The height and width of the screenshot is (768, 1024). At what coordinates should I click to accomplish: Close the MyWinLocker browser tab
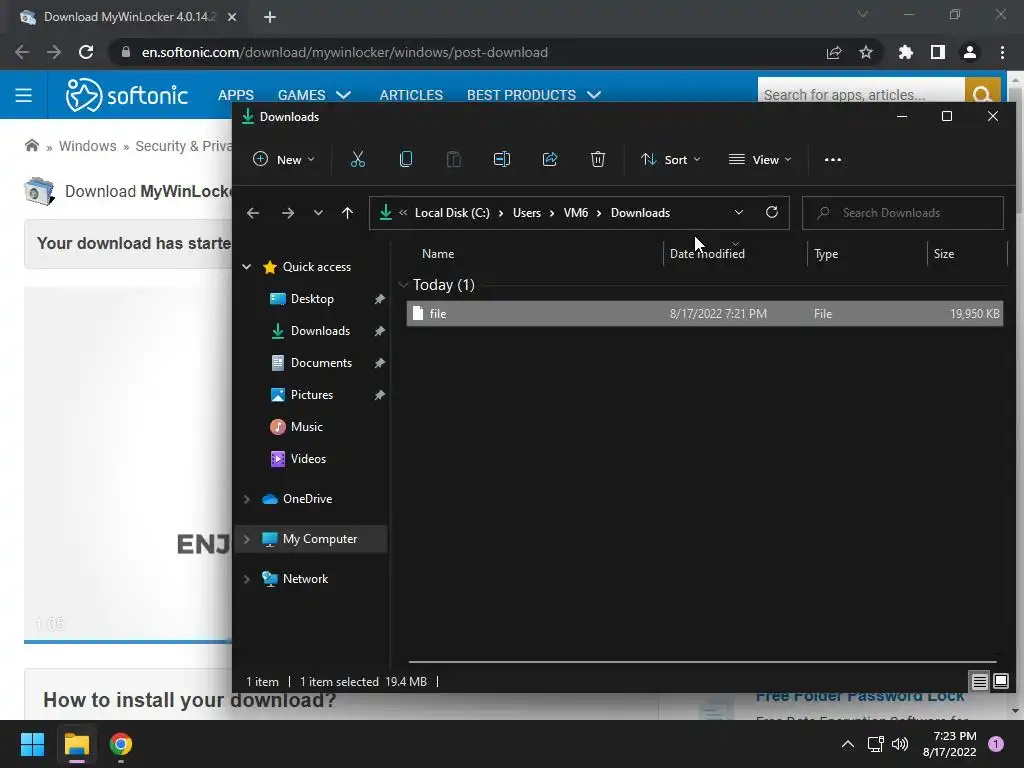[232, 17]
